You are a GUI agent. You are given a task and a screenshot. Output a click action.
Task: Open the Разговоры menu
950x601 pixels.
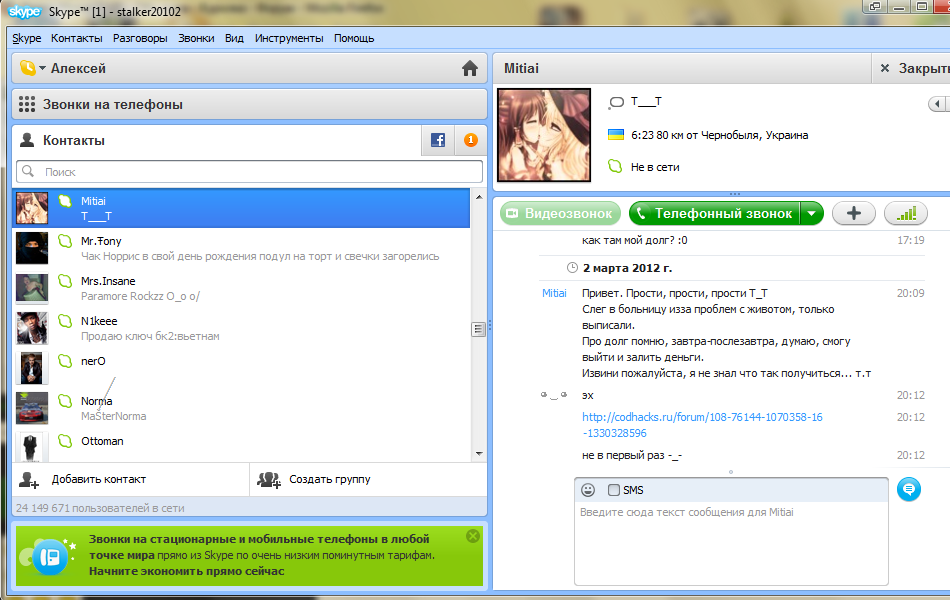[140, 38]
